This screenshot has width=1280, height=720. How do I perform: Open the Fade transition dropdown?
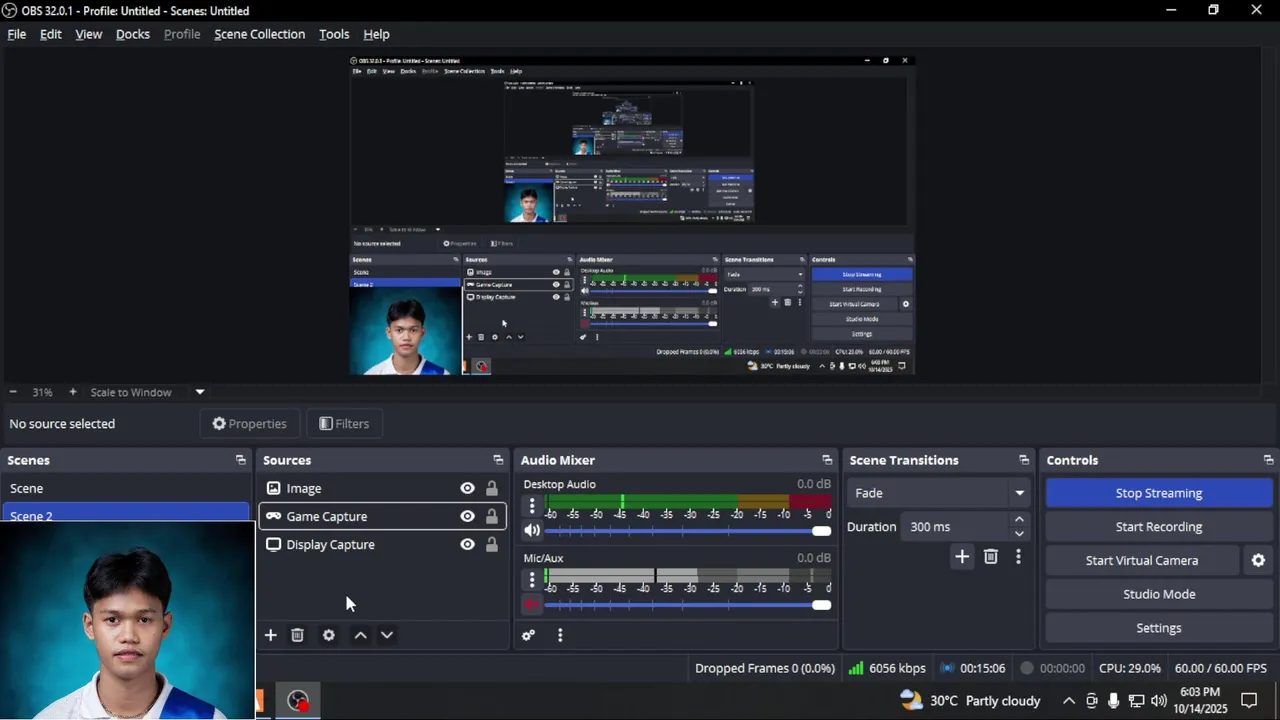(x=938, y=493)
